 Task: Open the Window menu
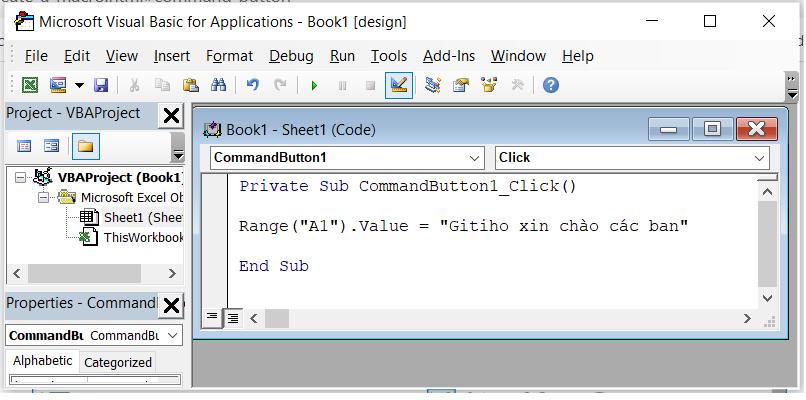[518, 56]
